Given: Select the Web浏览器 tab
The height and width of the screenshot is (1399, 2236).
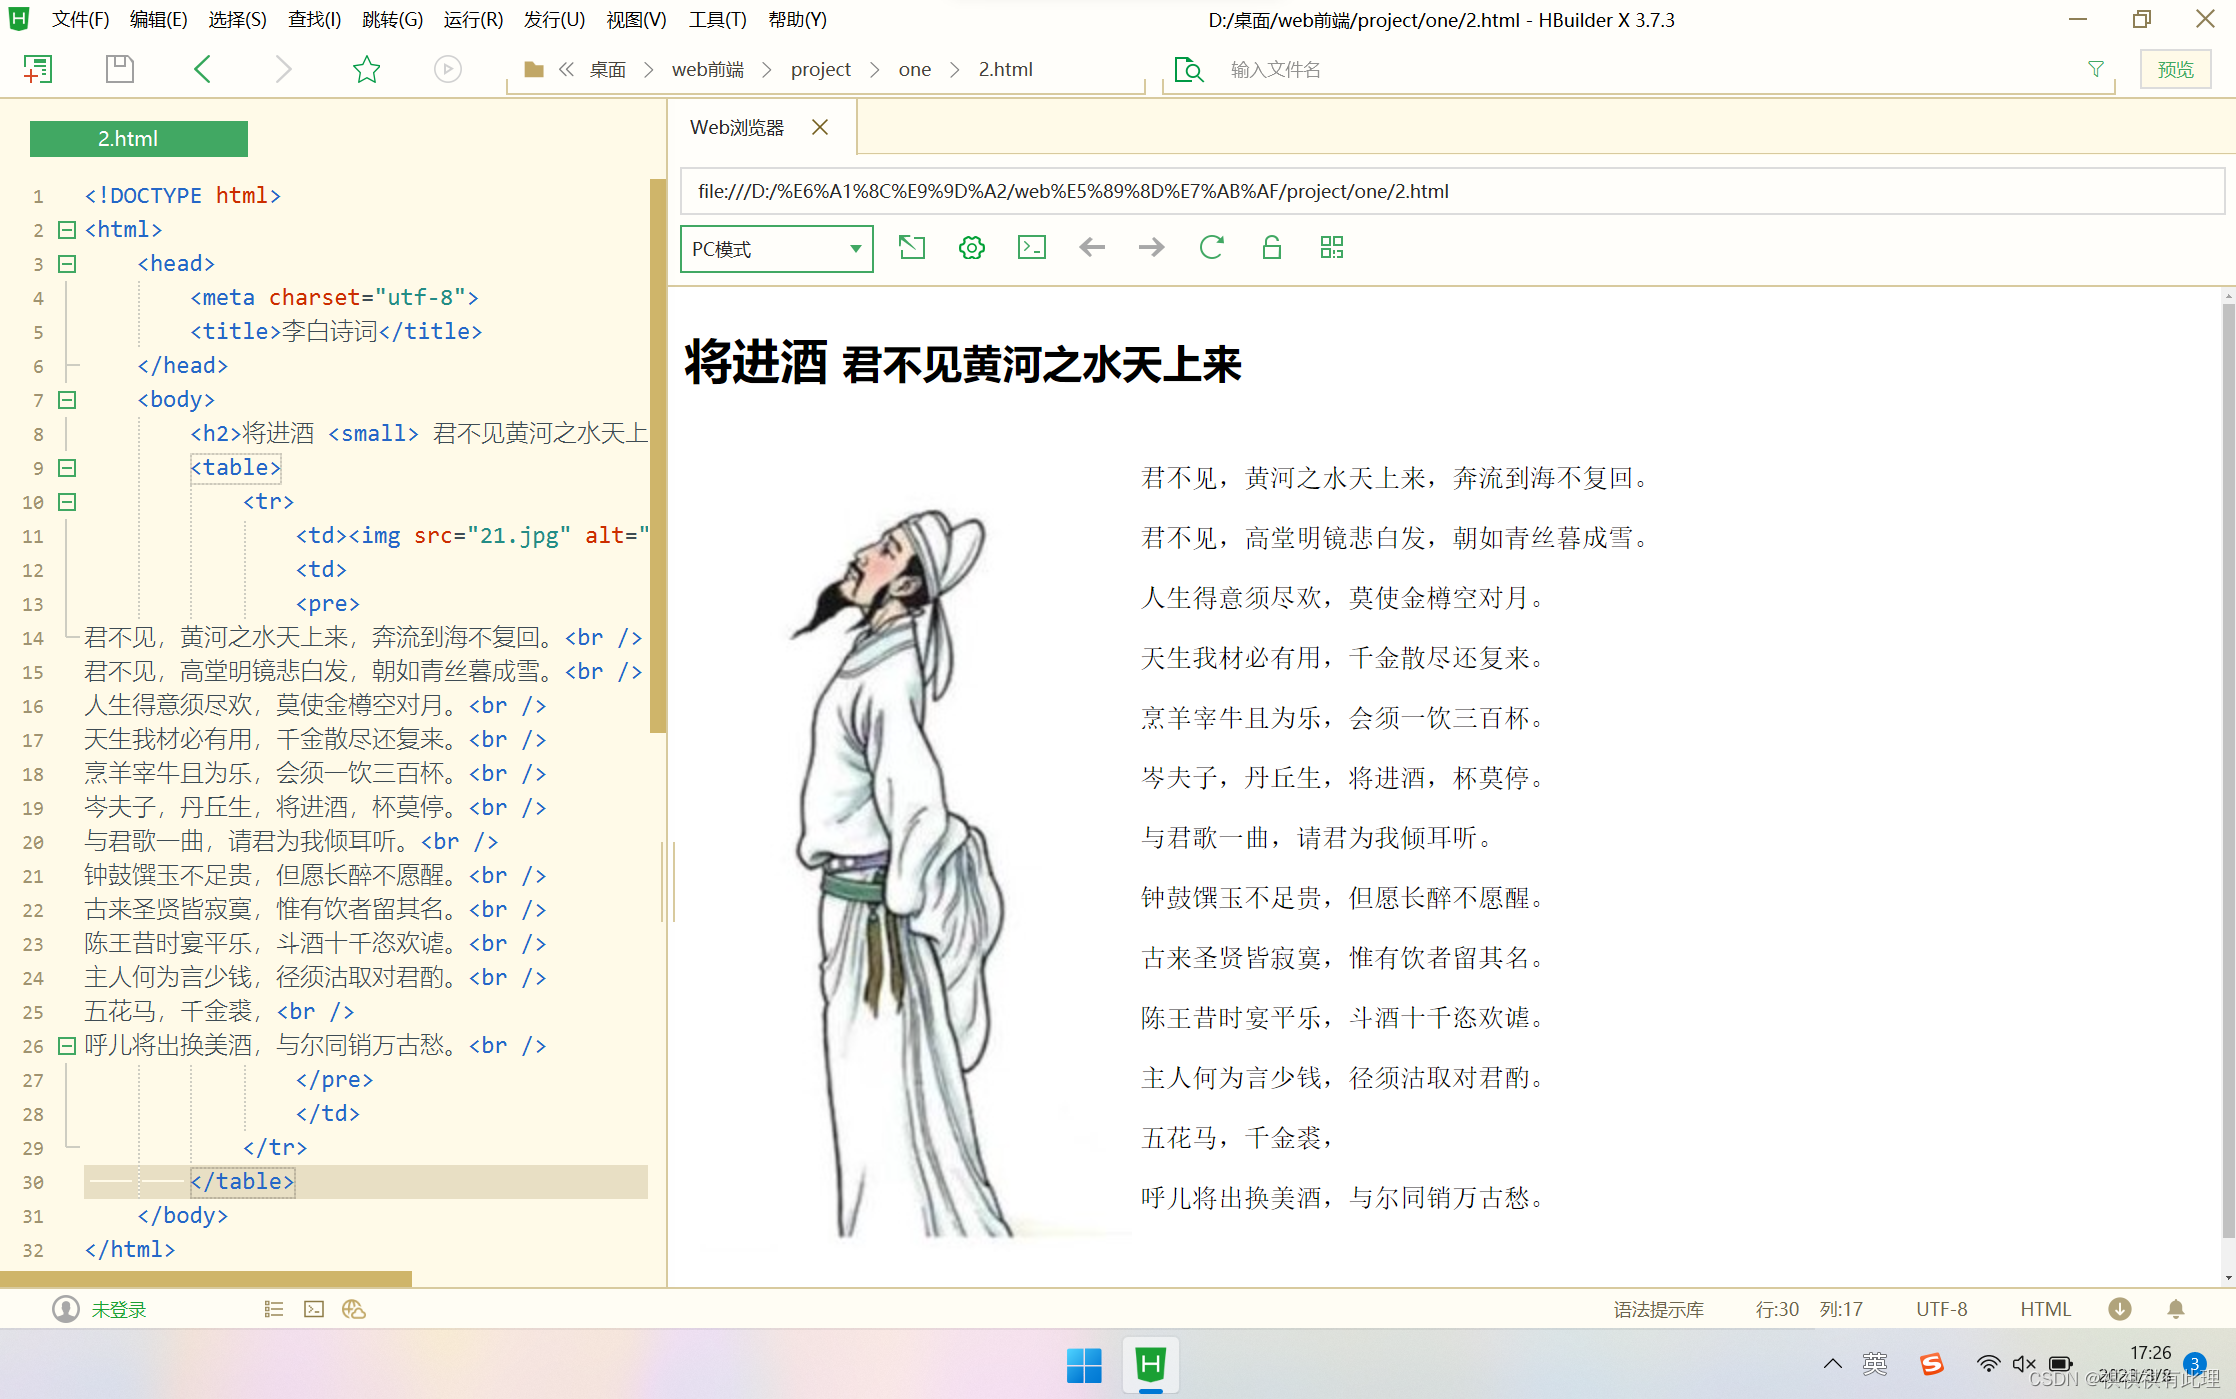Looking at the screenshot, I should 737,128.
